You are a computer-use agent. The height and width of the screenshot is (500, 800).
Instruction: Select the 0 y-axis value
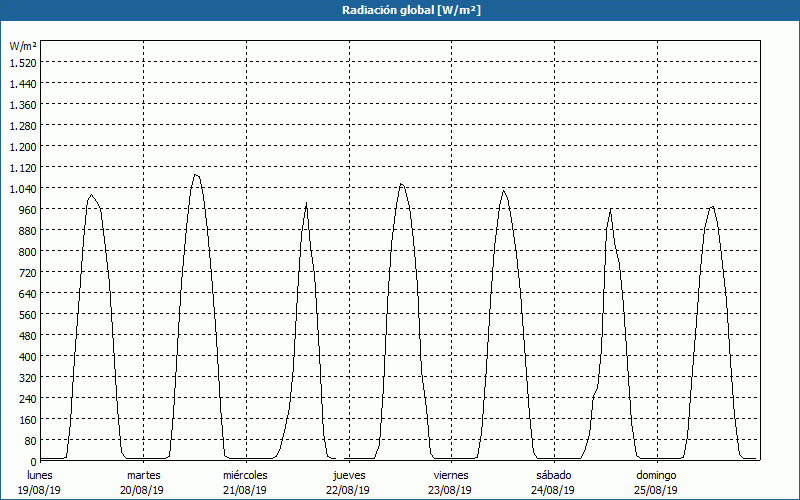34,462
